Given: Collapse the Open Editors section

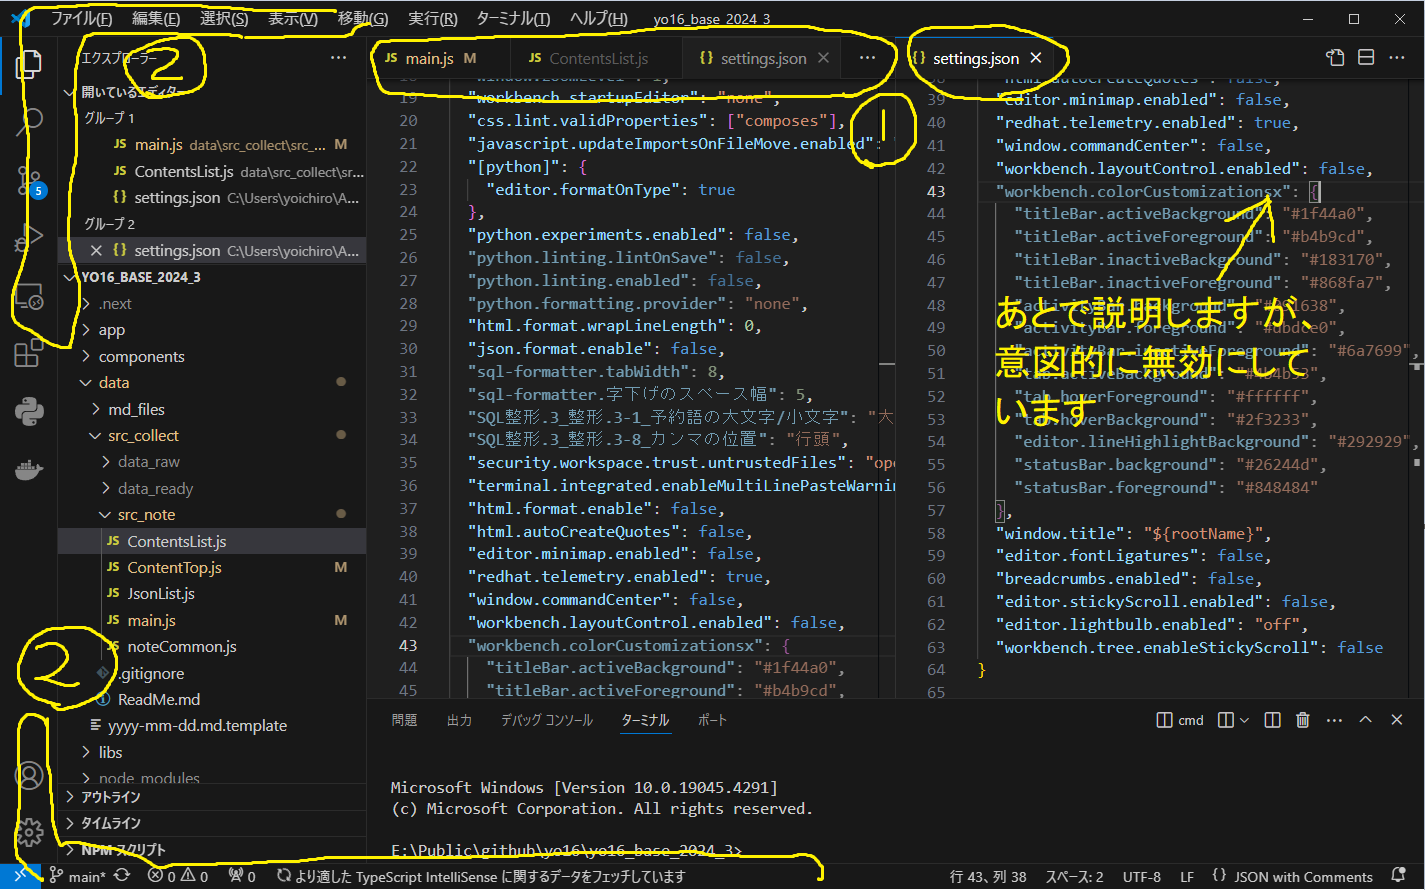Looking at the screenshot, I should (212, 91).
